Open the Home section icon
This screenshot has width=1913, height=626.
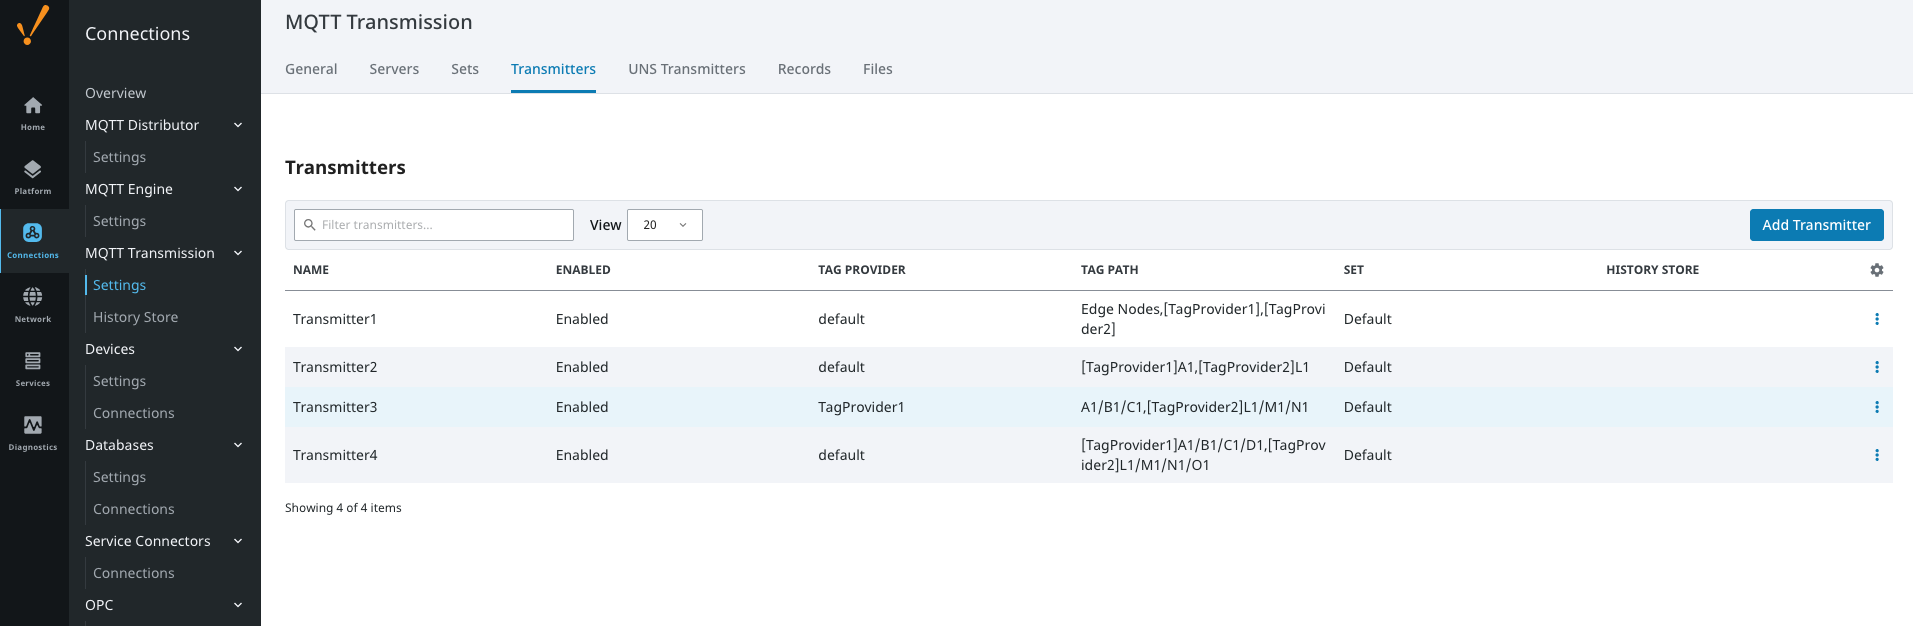pos(33,113)
